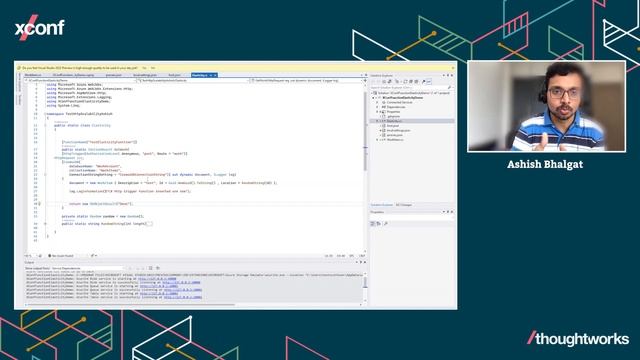Image resolution: width=640 pixels, height=360 pixels.
Task: Click the Property Pages icon in Properties panel
Action: click(386, 224)
